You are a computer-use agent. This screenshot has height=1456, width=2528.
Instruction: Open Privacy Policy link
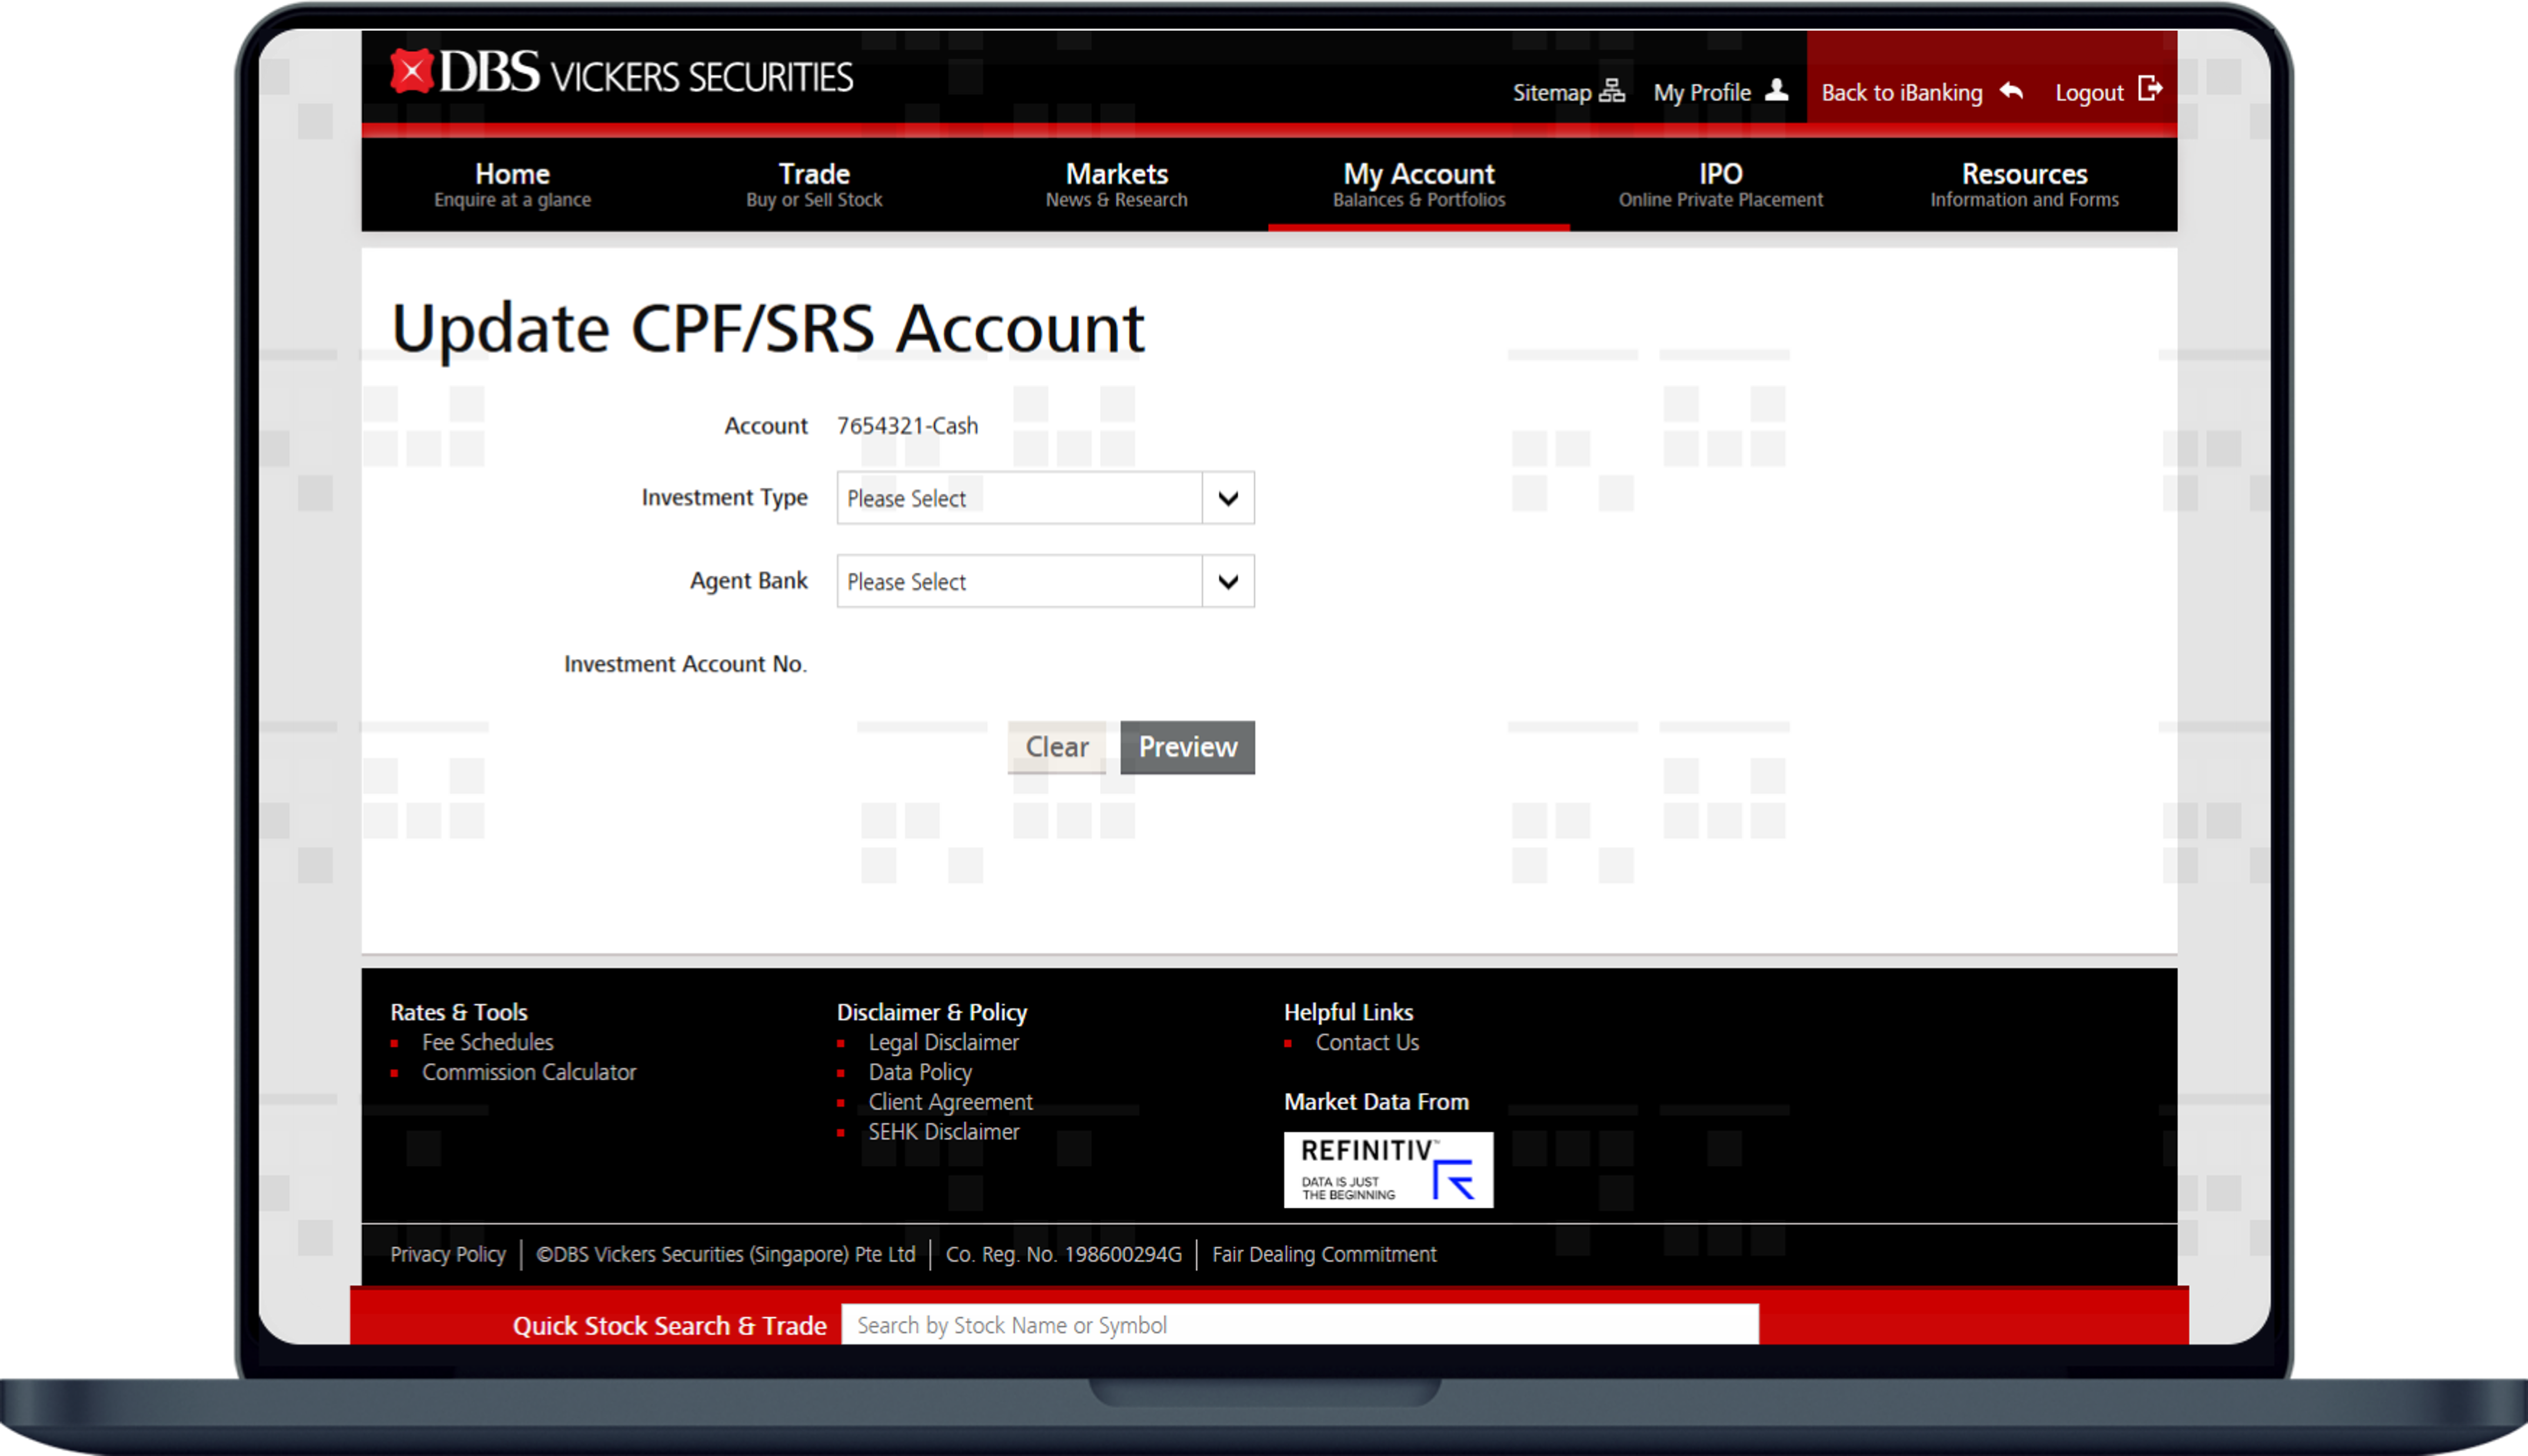tap(448, 1254)
